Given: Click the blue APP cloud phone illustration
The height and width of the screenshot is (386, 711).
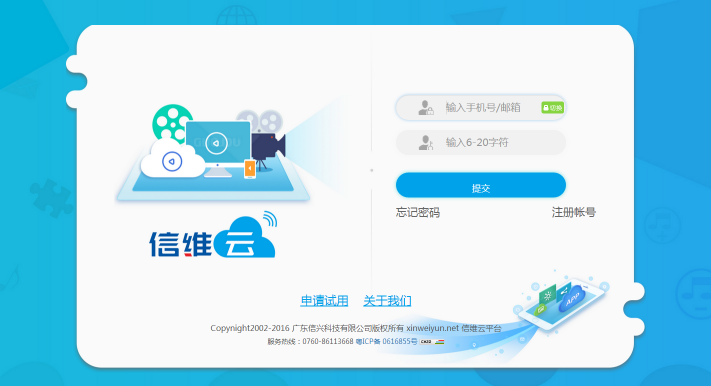Looking at the screenshot, I should 563,299.
